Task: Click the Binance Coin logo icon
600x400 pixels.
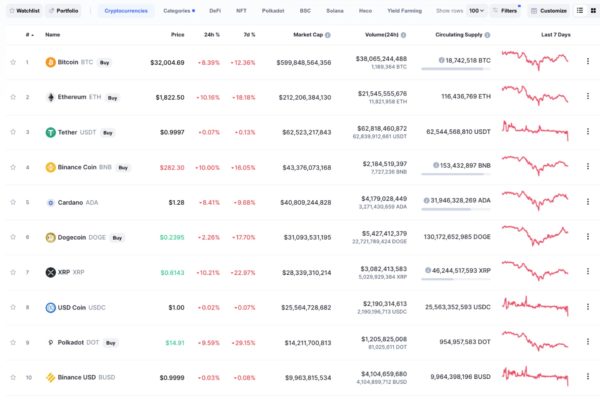Action: pyautogui.click(x=51, y=167)
